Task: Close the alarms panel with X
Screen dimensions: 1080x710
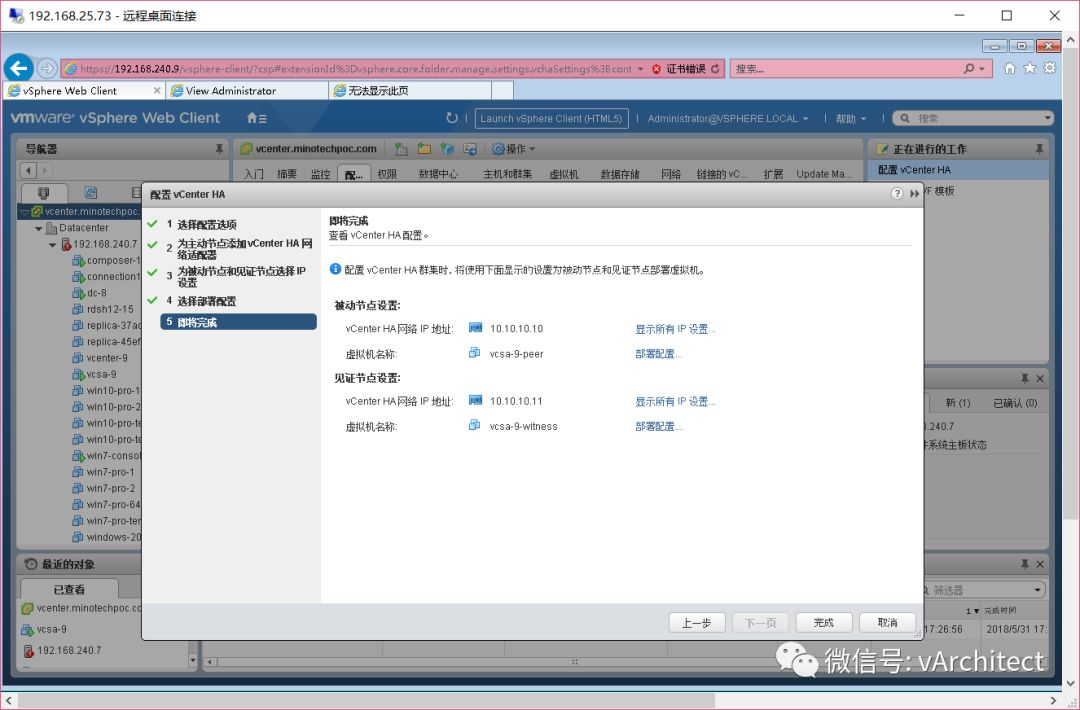Action: pos(1040,379)
